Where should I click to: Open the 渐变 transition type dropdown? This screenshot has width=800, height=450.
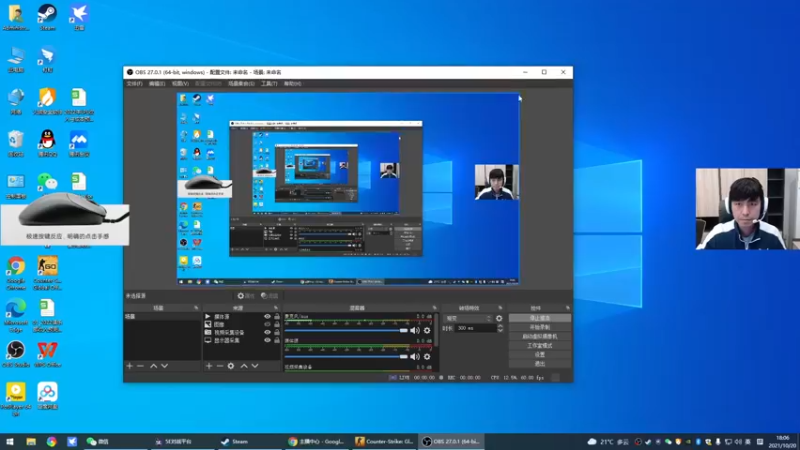[x=468, y=318]
